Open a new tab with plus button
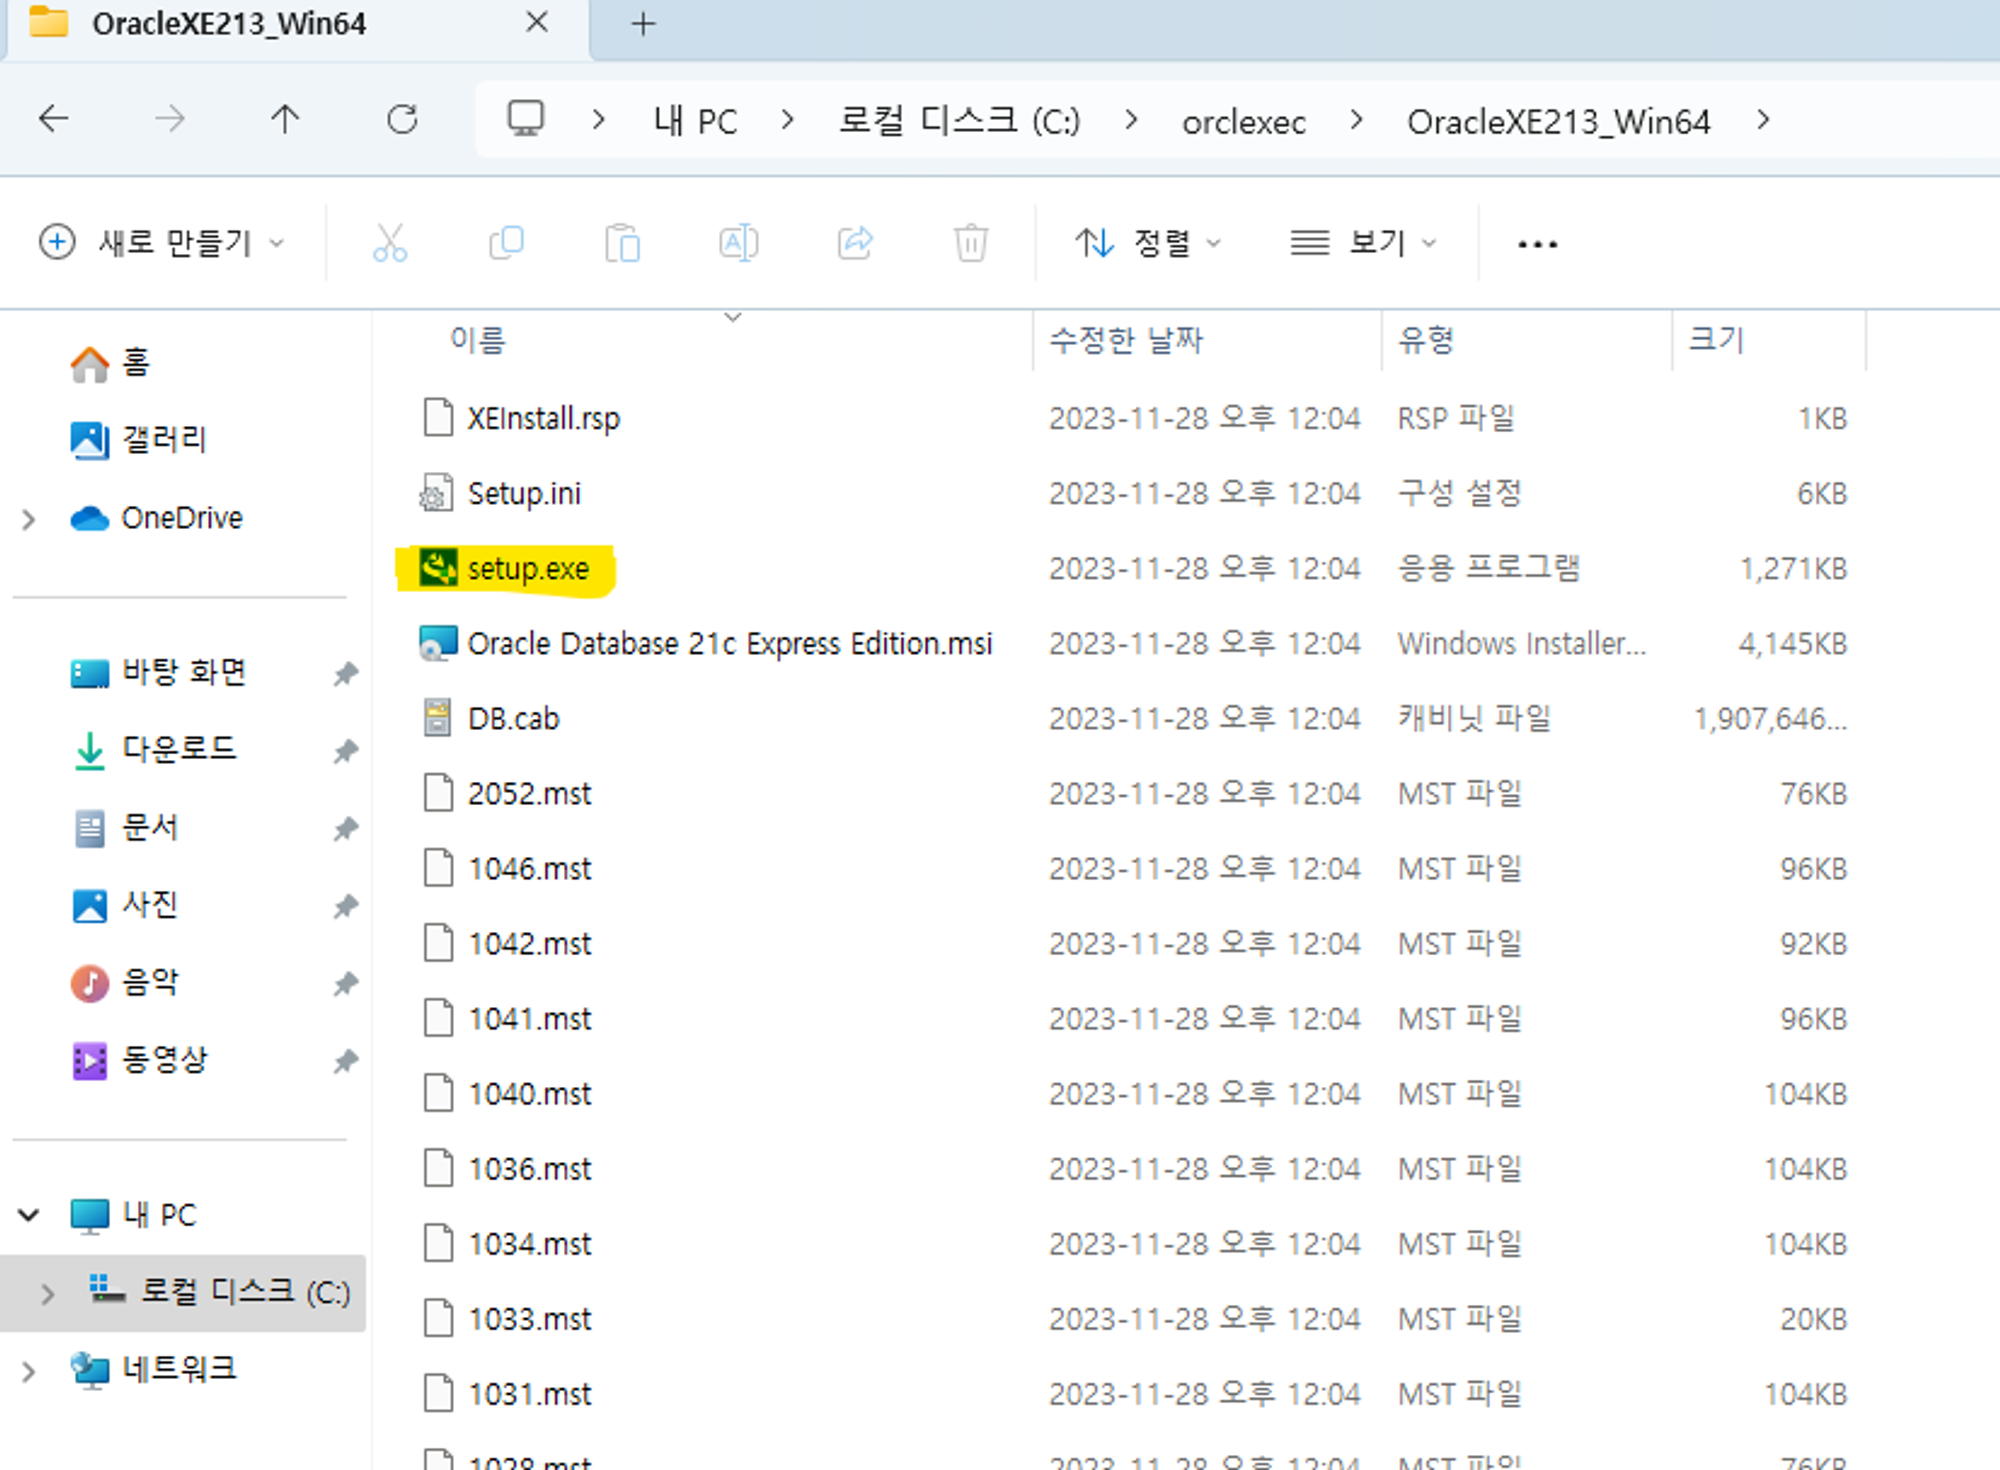2000x1470 pixels. click(644, 24)
